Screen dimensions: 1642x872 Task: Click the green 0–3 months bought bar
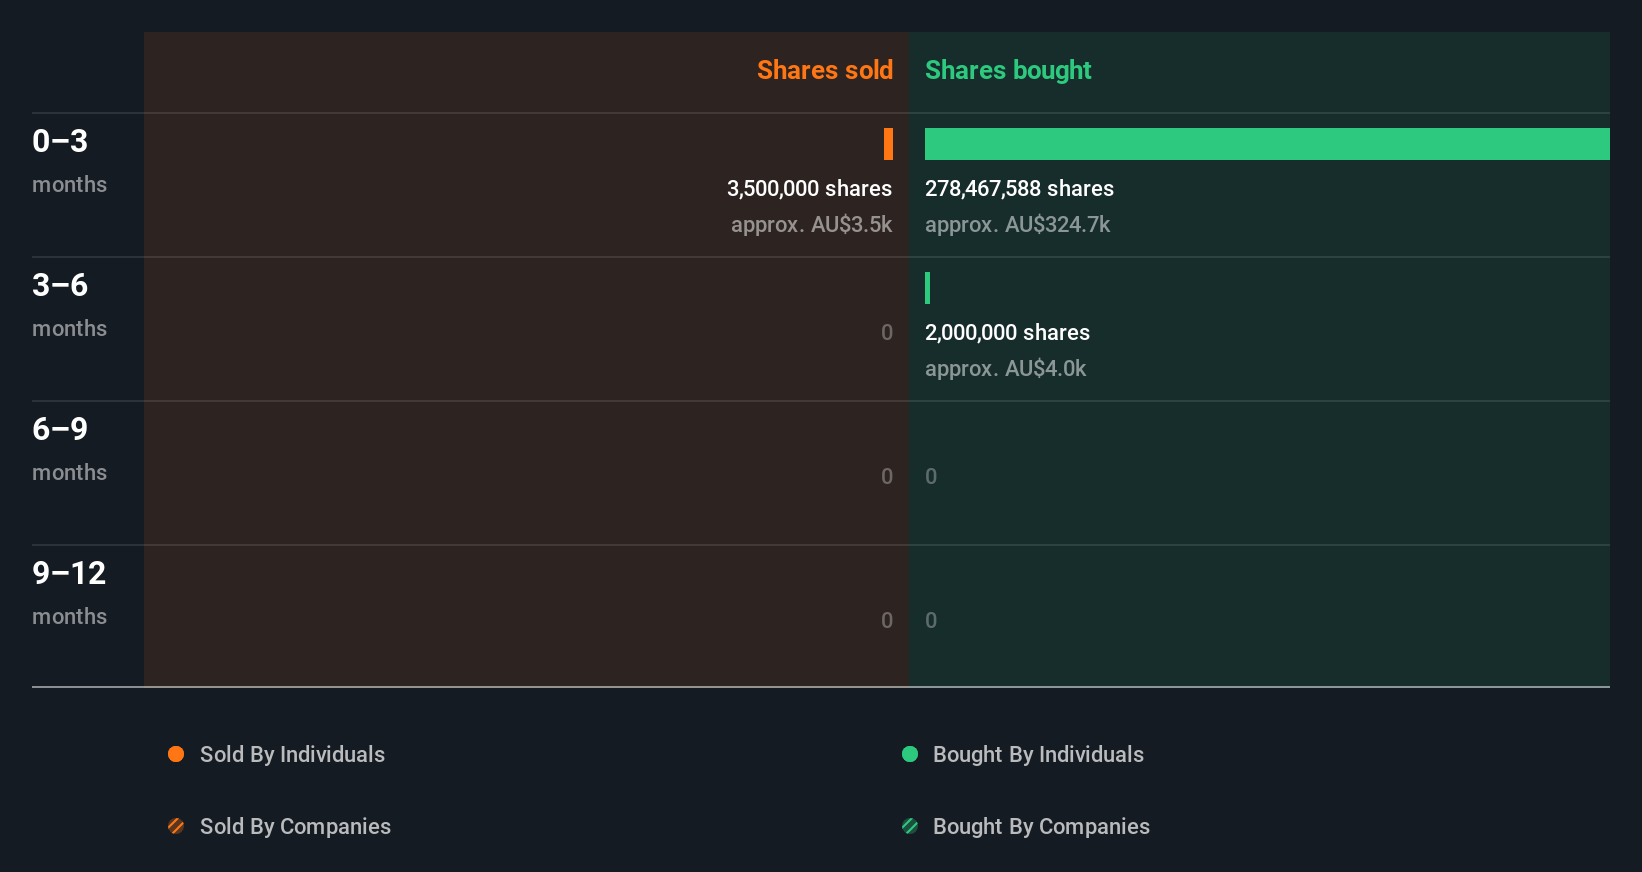point(1267,144)
